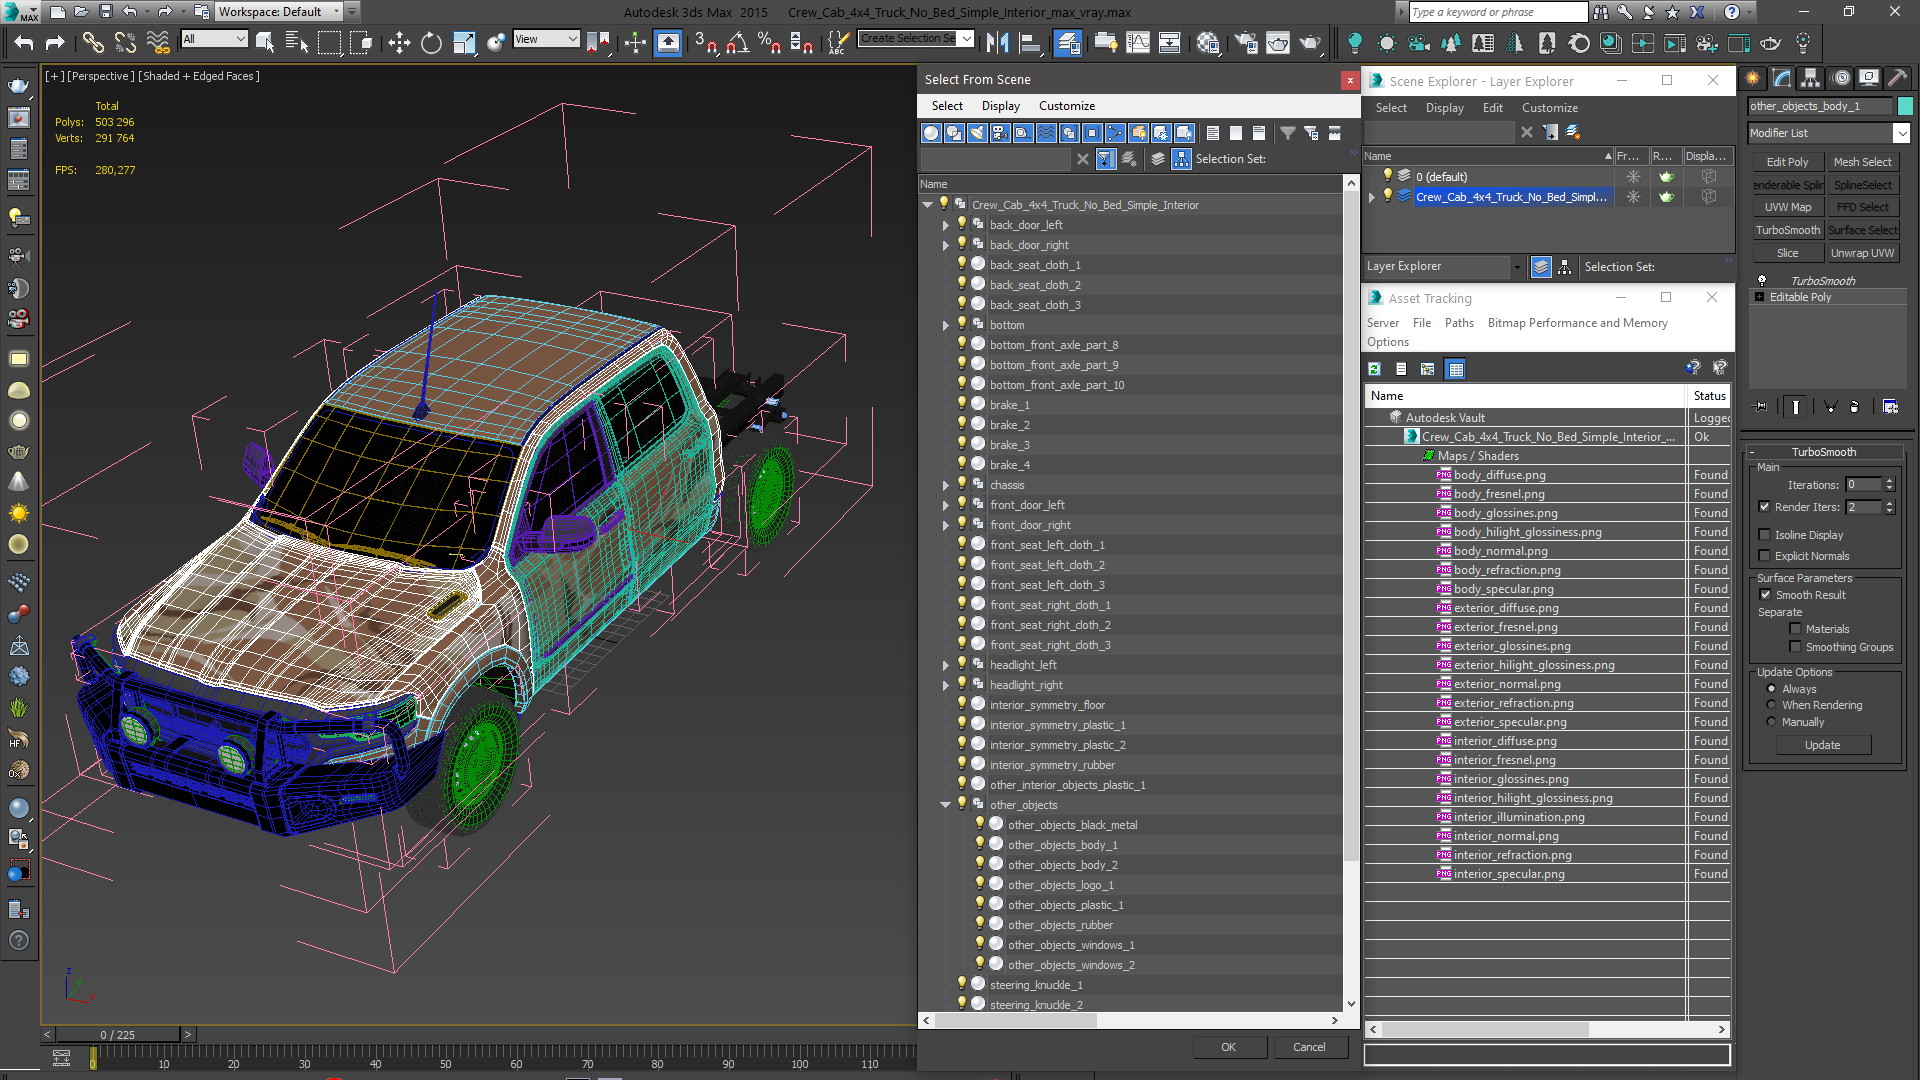Open the Align tool

(1029, 42)
